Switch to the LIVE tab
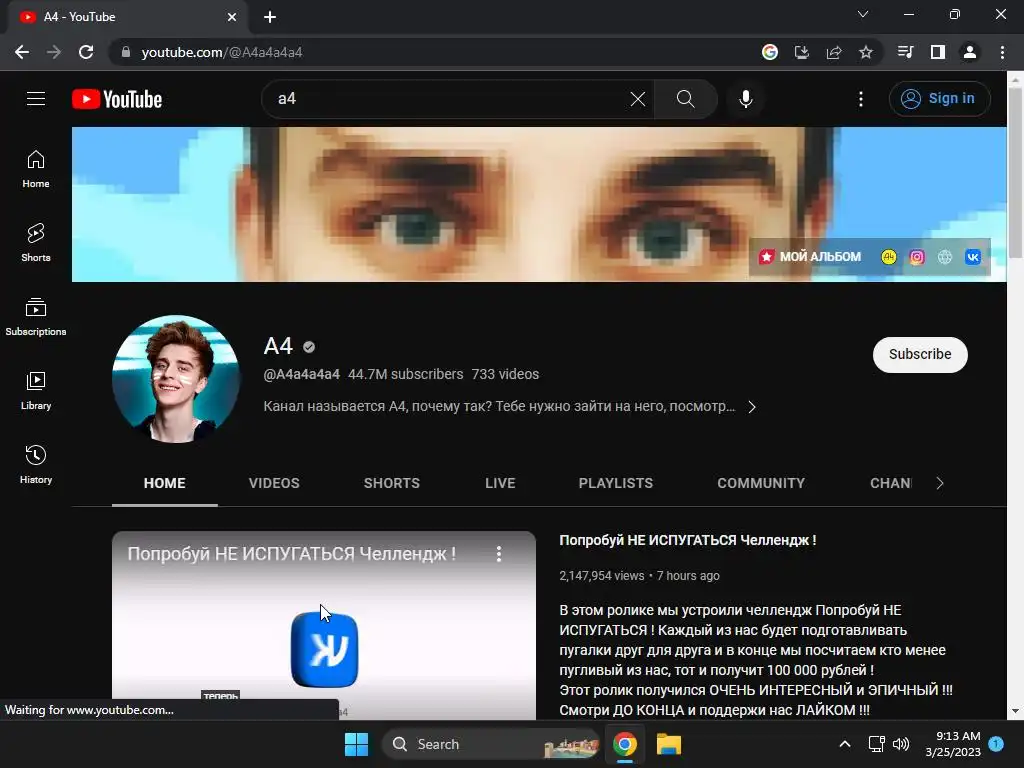The height and width of the screenshot is (768, 1024). pos(500,483)
